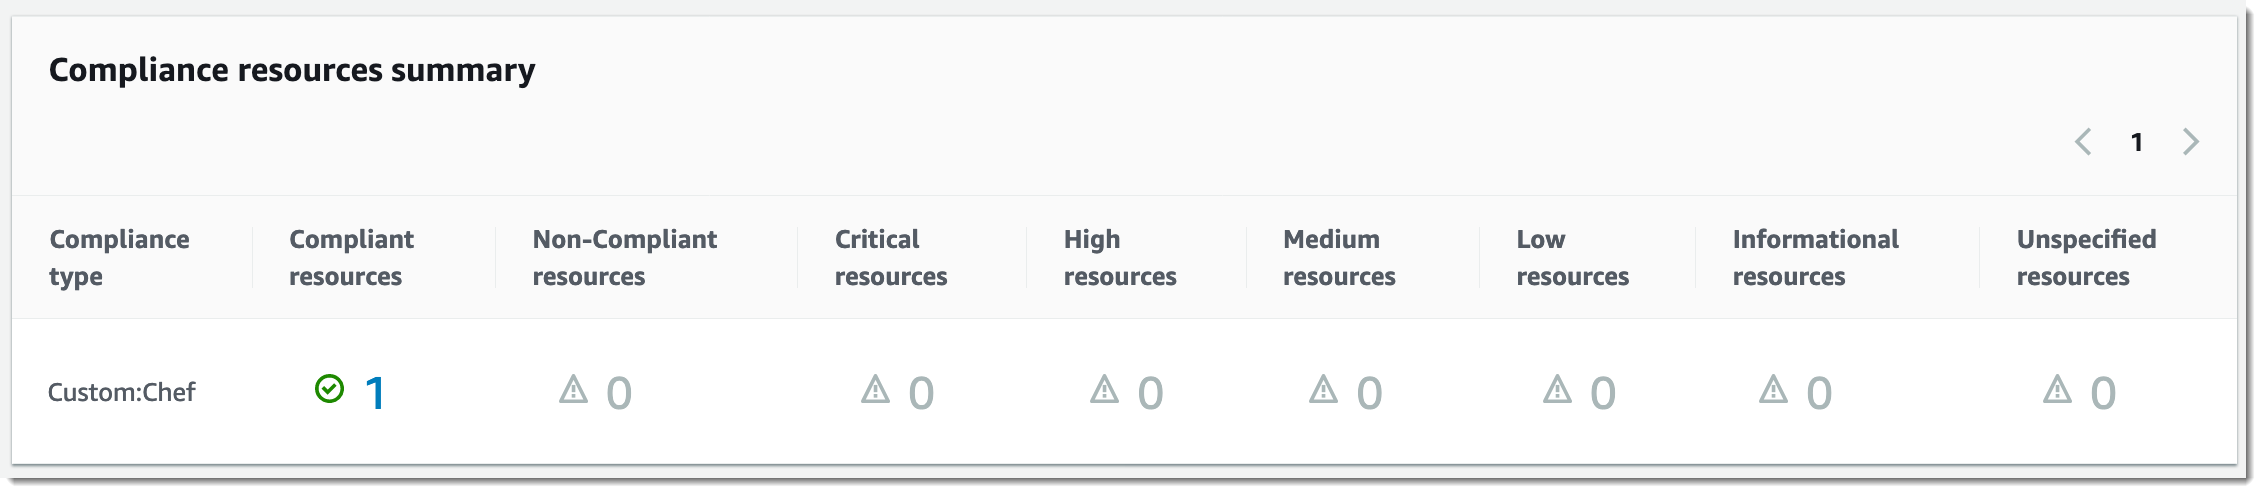2261x493 pixels.
Task: Go to the next page arrow
Action: (2191, 142)
